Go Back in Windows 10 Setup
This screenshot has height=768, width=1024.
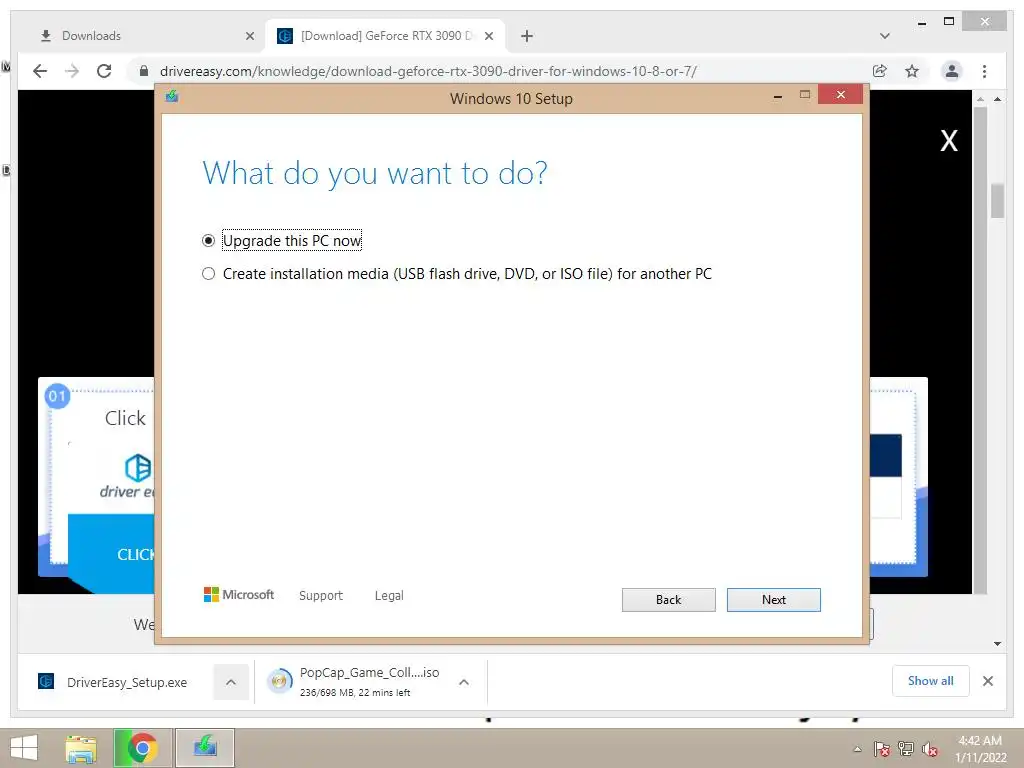(668, 600)
